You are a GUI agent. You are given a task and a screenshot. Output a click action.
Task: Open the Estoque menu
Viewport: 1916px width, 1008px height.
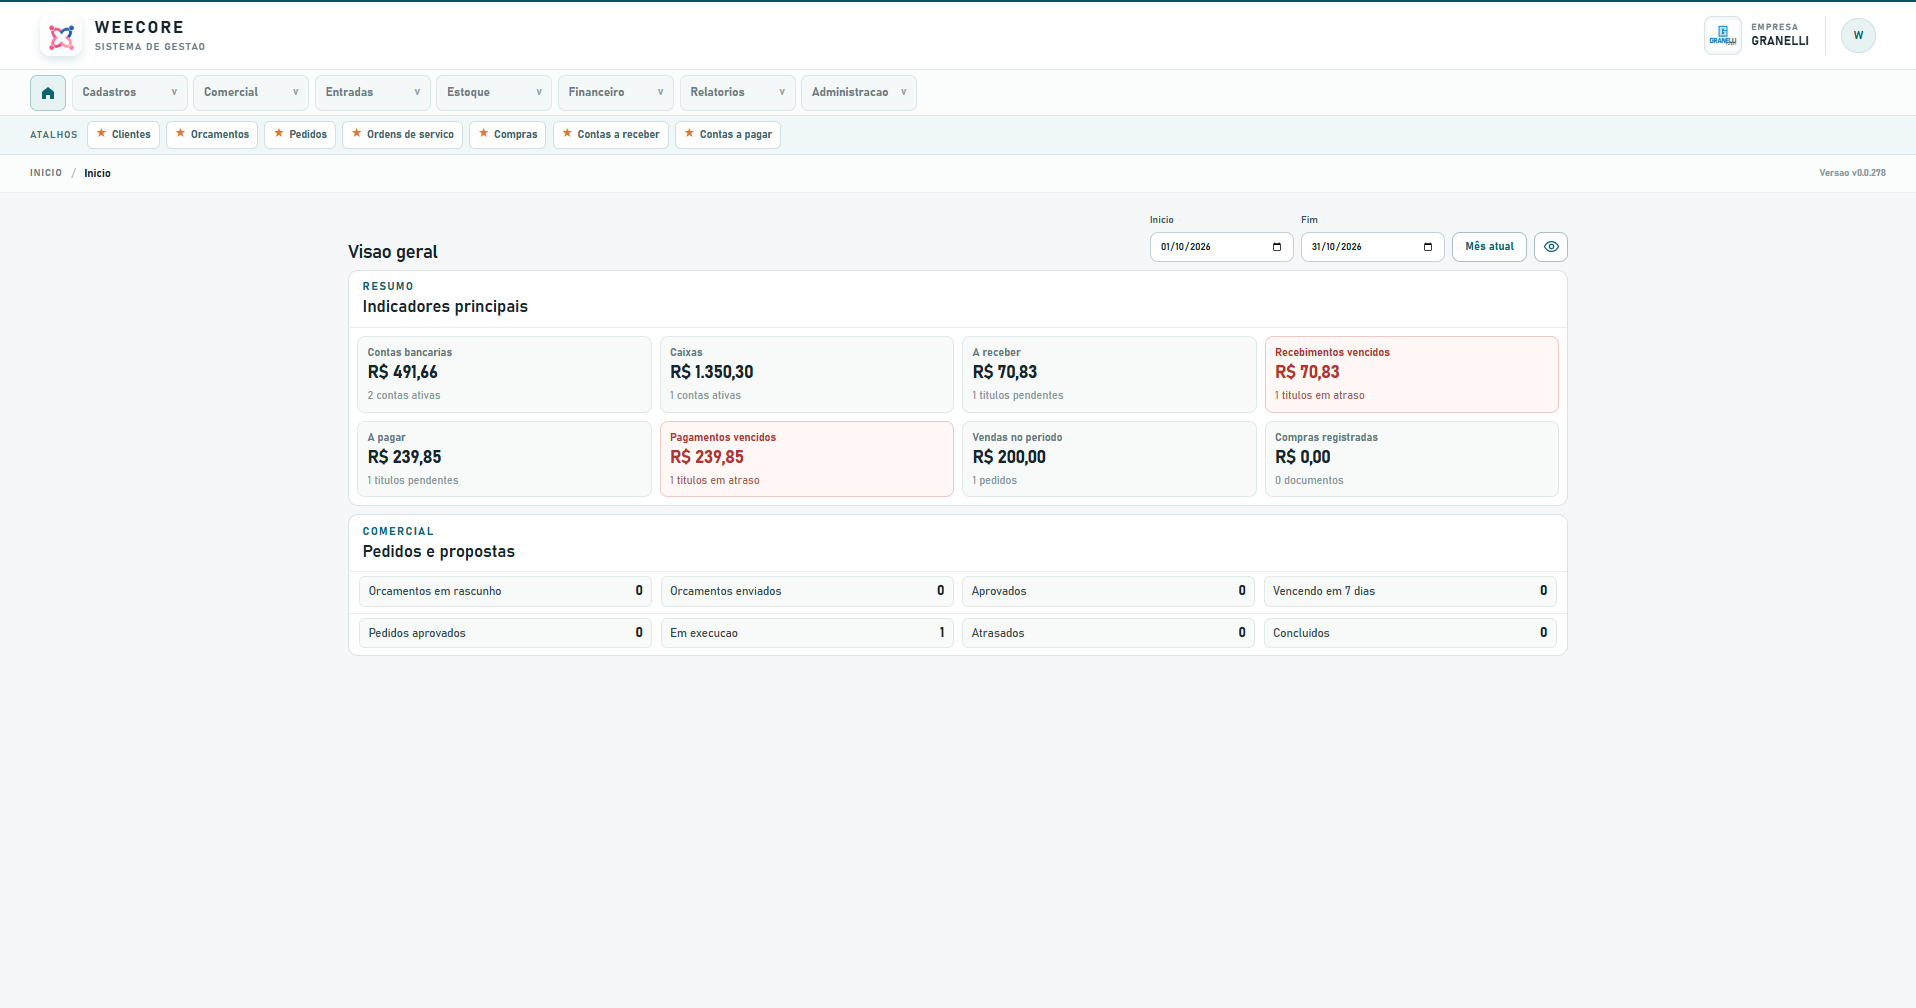click(494, 93)
